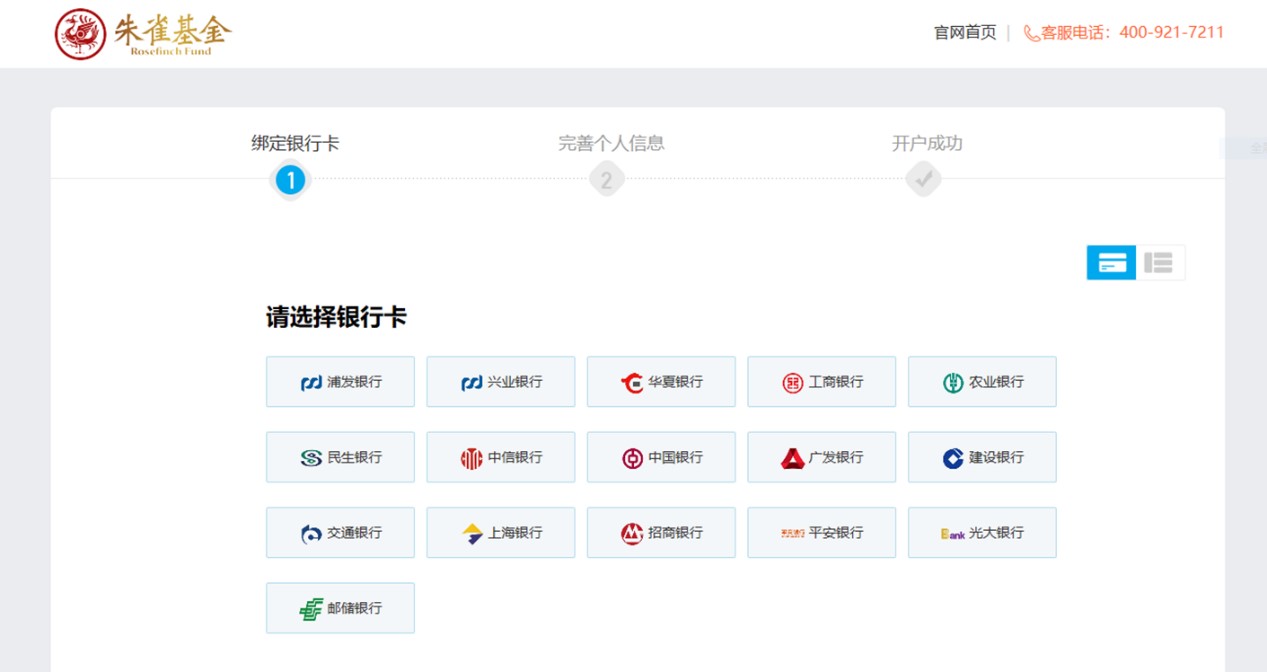1267x672 pixels.
Task: Click the checkmark step circle
Action: (923, 180)
